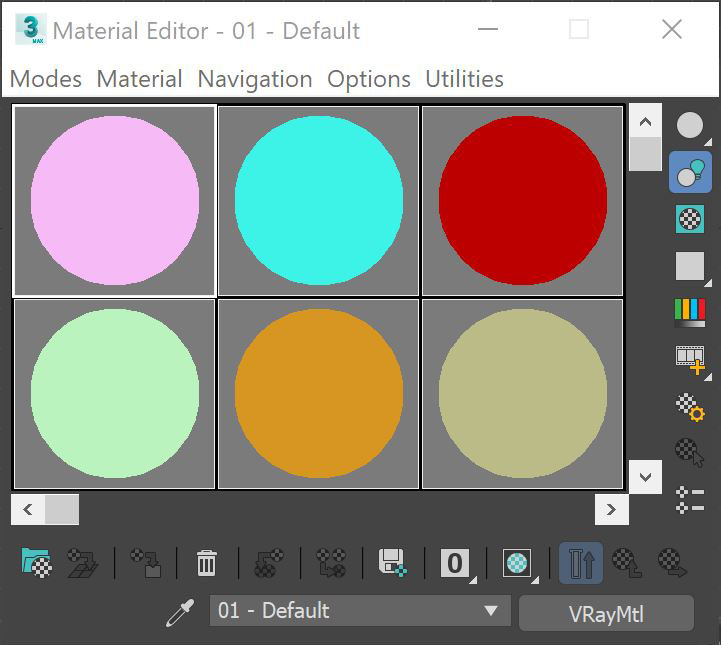This screenshot has width=721, height=645.
Task: Expand Show Shaded Material in Viewport flyout
Action: (x=518, y=563)
